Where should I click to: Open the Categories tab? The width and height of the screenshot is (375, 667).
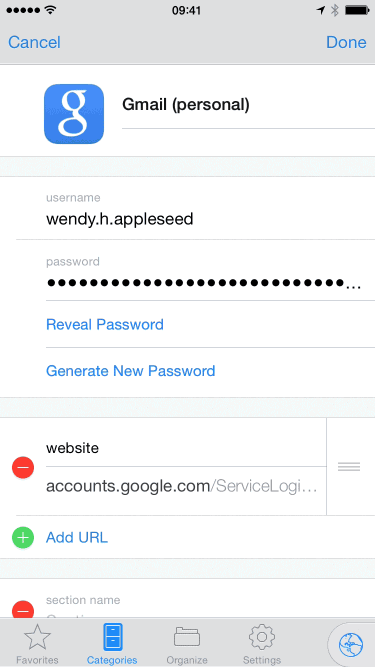112,644
